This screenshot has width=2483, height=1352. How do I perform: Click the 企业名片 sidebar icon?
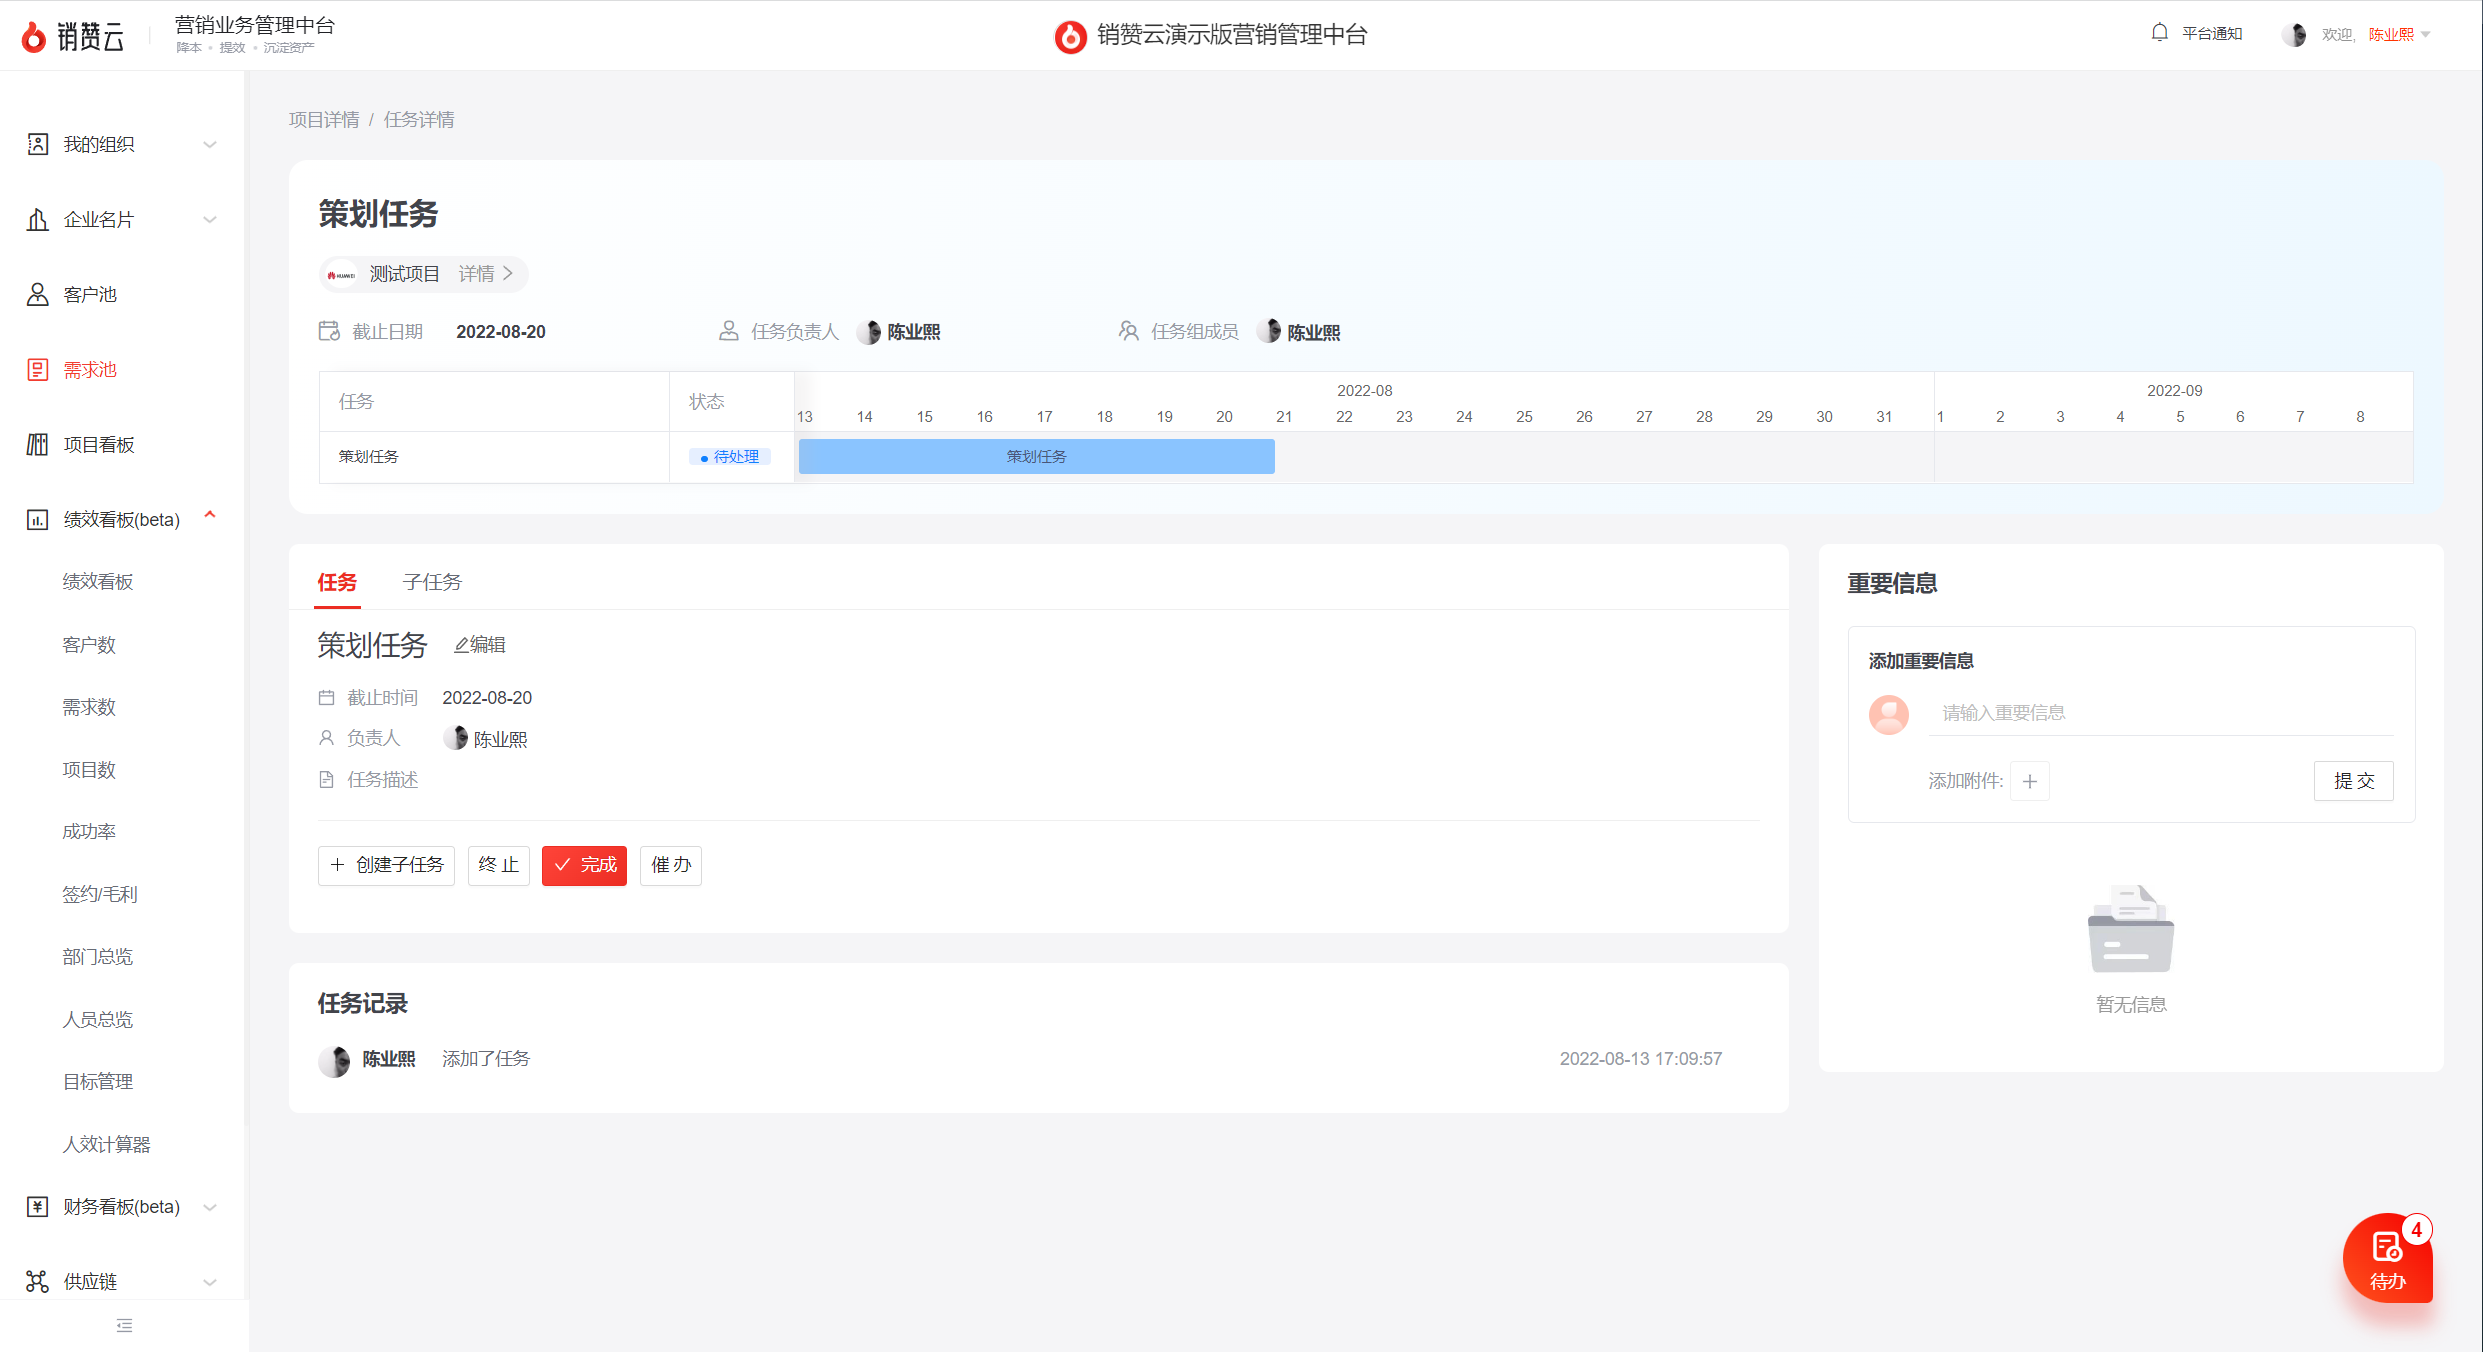37,219
